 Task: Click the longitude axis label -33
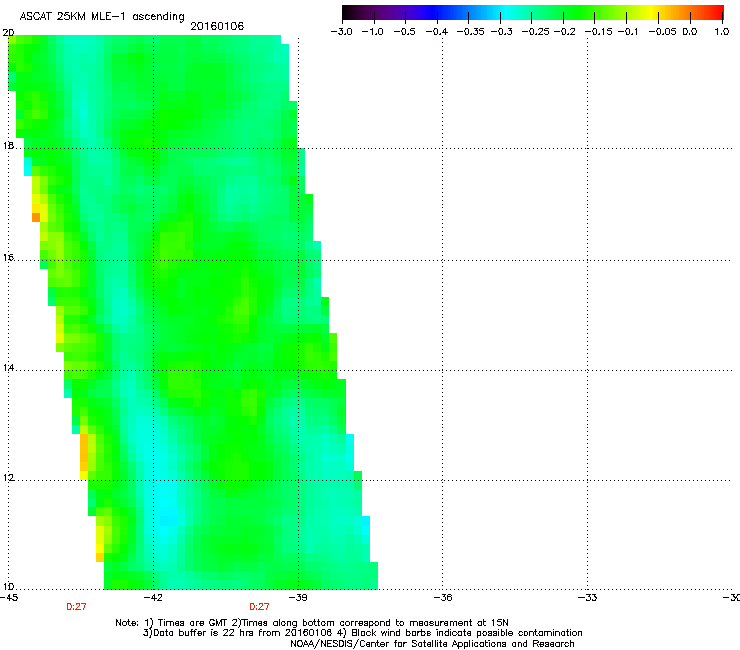588,598
